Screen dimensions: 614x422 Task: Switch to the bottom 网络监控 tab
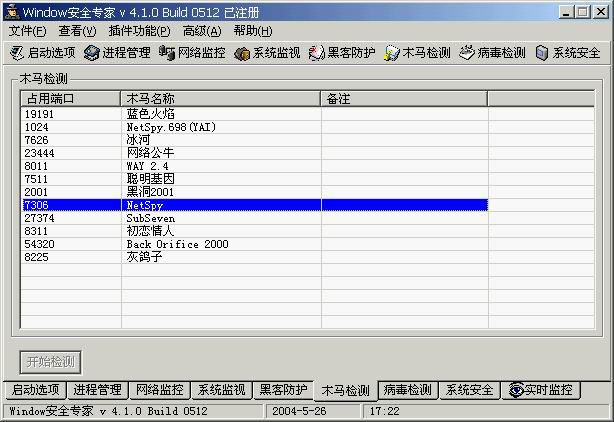(160, 390)
